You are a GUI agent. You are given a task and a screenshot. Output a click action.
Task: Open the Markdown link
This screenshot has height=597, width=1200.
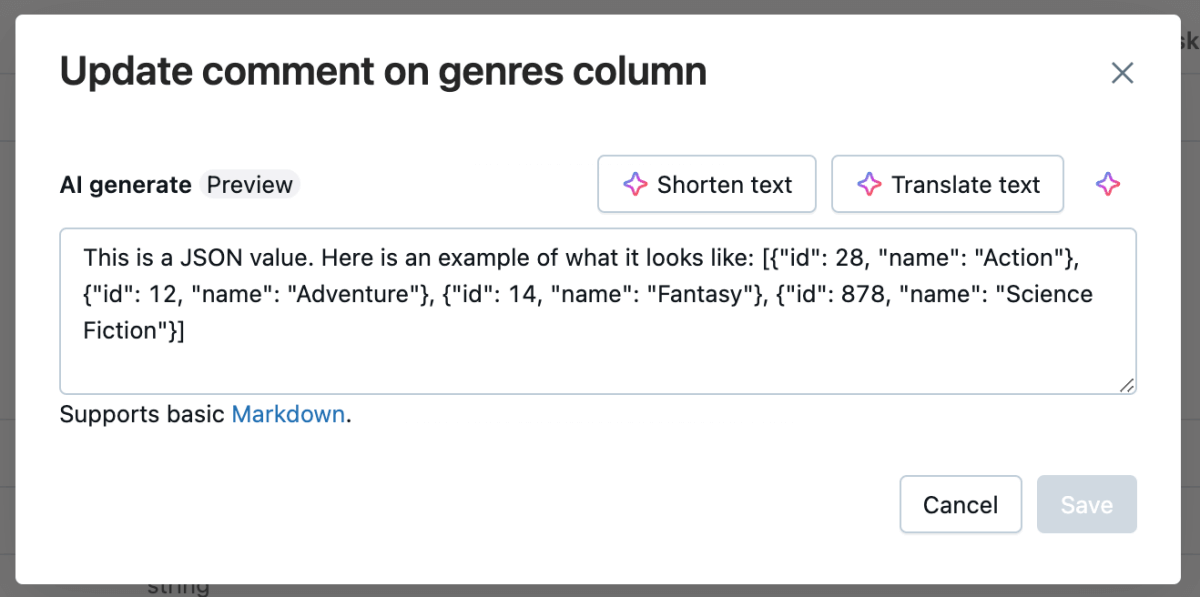point(288,414)
